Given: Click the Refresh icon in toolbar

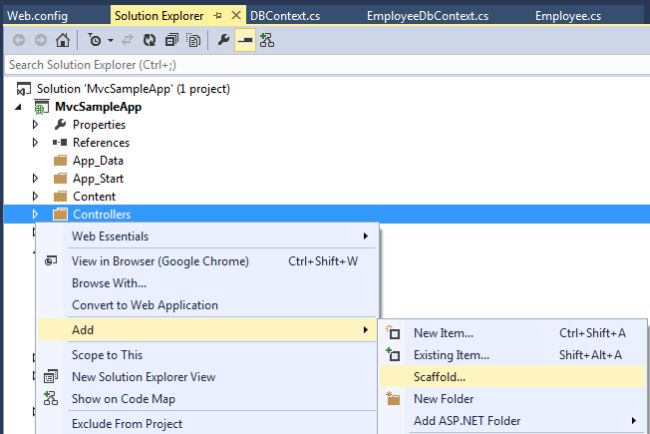Looking at the screenshot, I should point(149,40).
